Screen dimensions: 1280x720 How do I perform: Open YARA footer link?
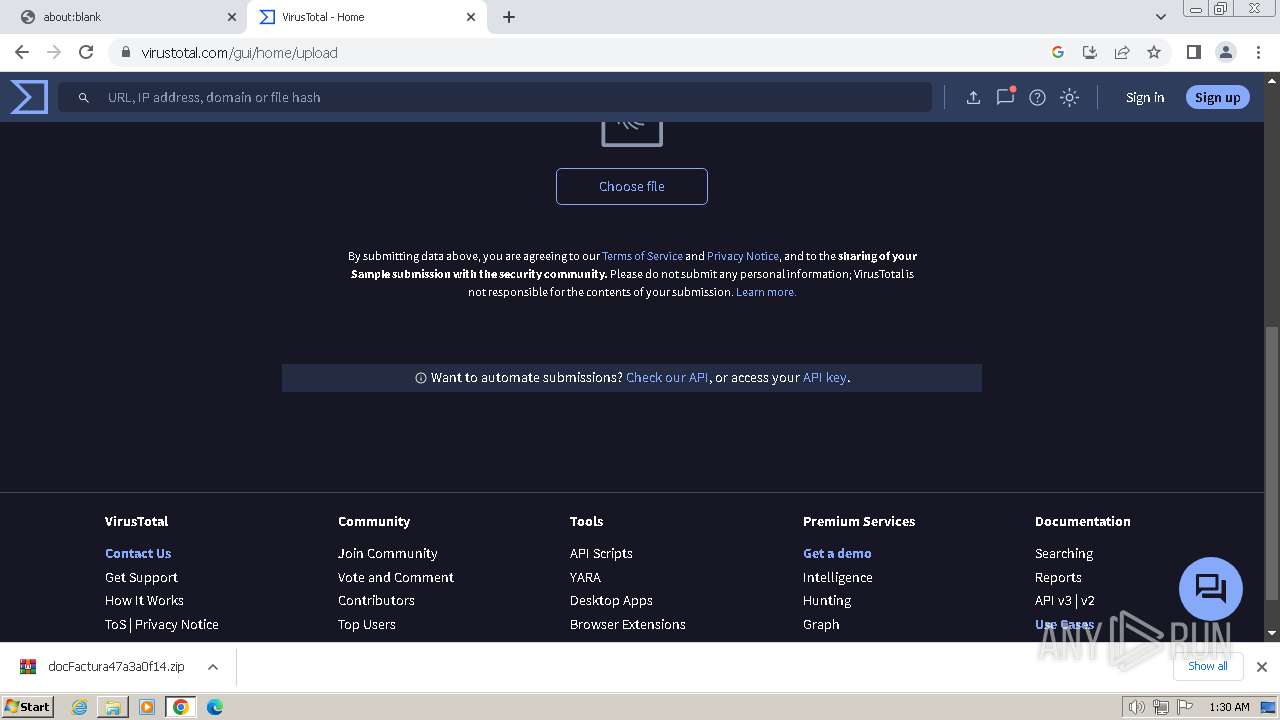[585, 577]
